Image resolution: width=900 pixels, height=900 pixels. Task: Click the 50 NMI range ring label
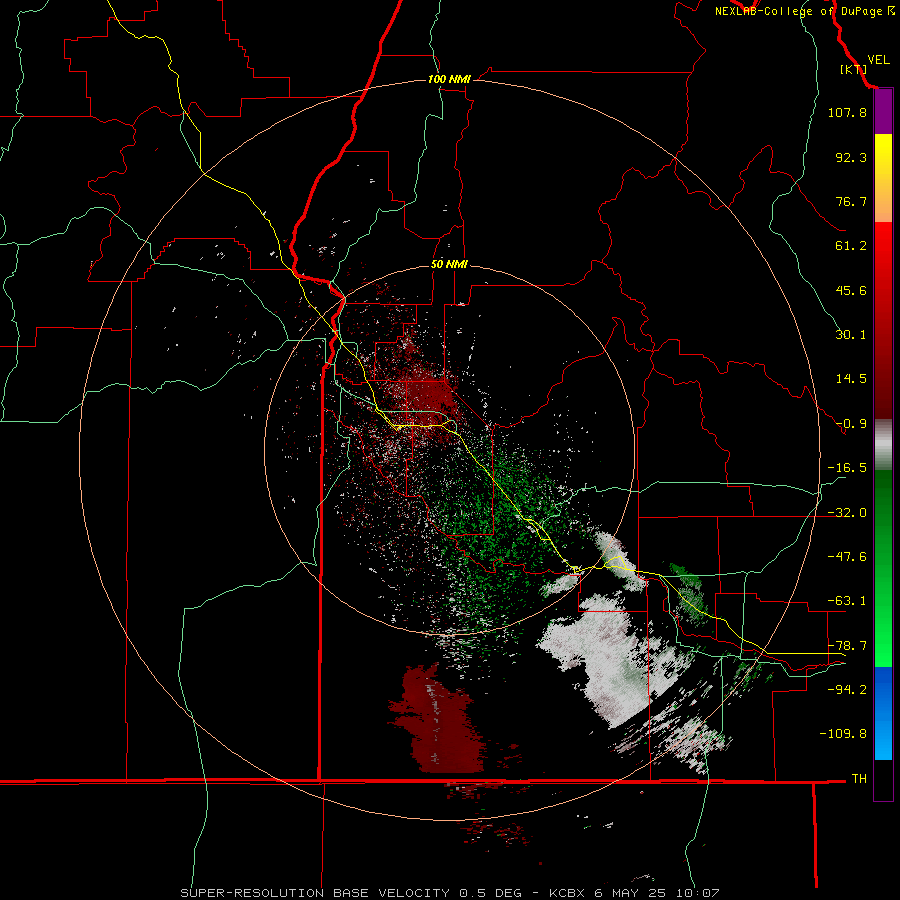click(449, 264)
